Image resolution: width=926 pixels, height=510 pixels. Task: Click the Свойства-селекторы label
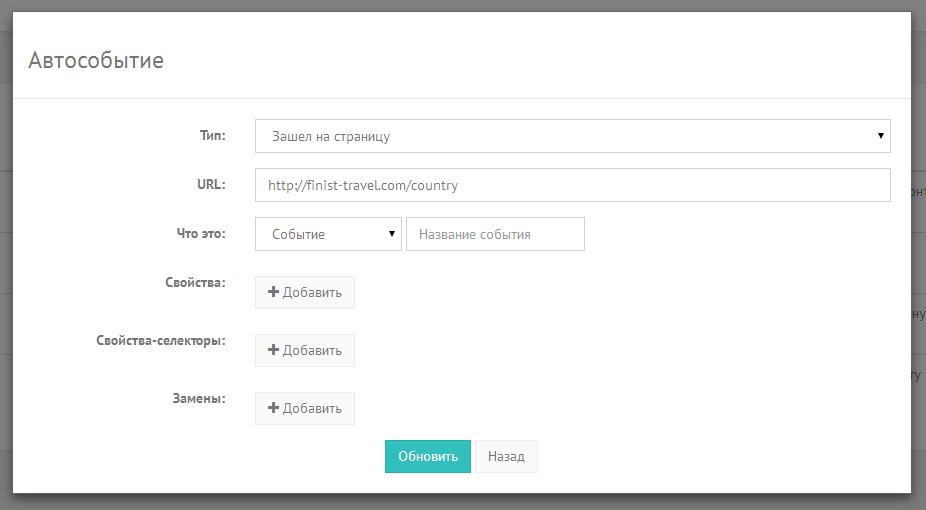(160, 340)
